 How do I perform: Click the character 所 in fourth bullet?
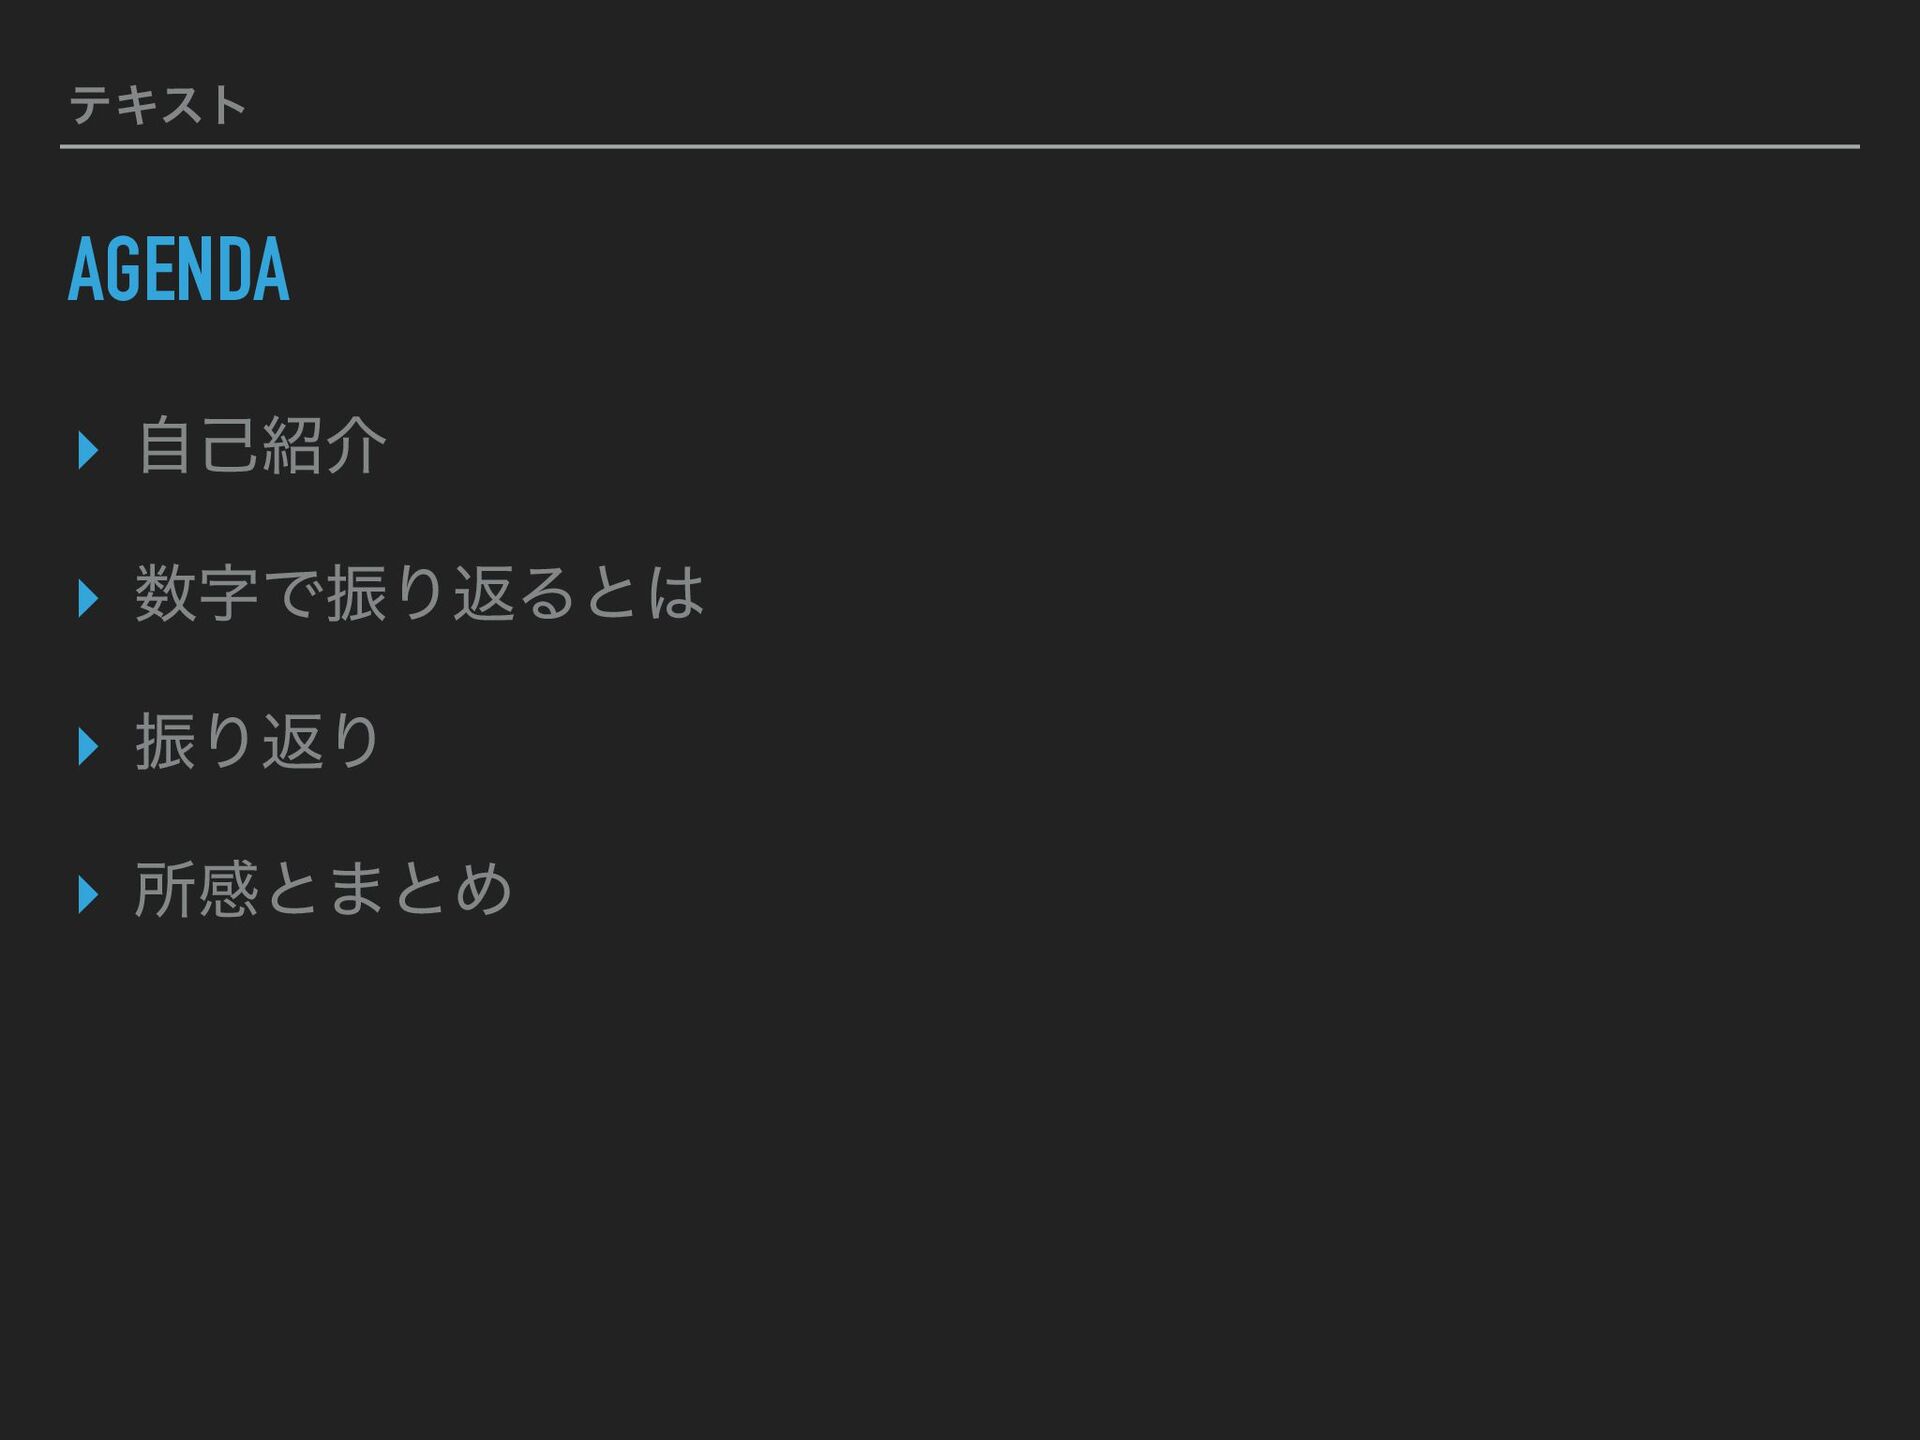coord(166,890)
